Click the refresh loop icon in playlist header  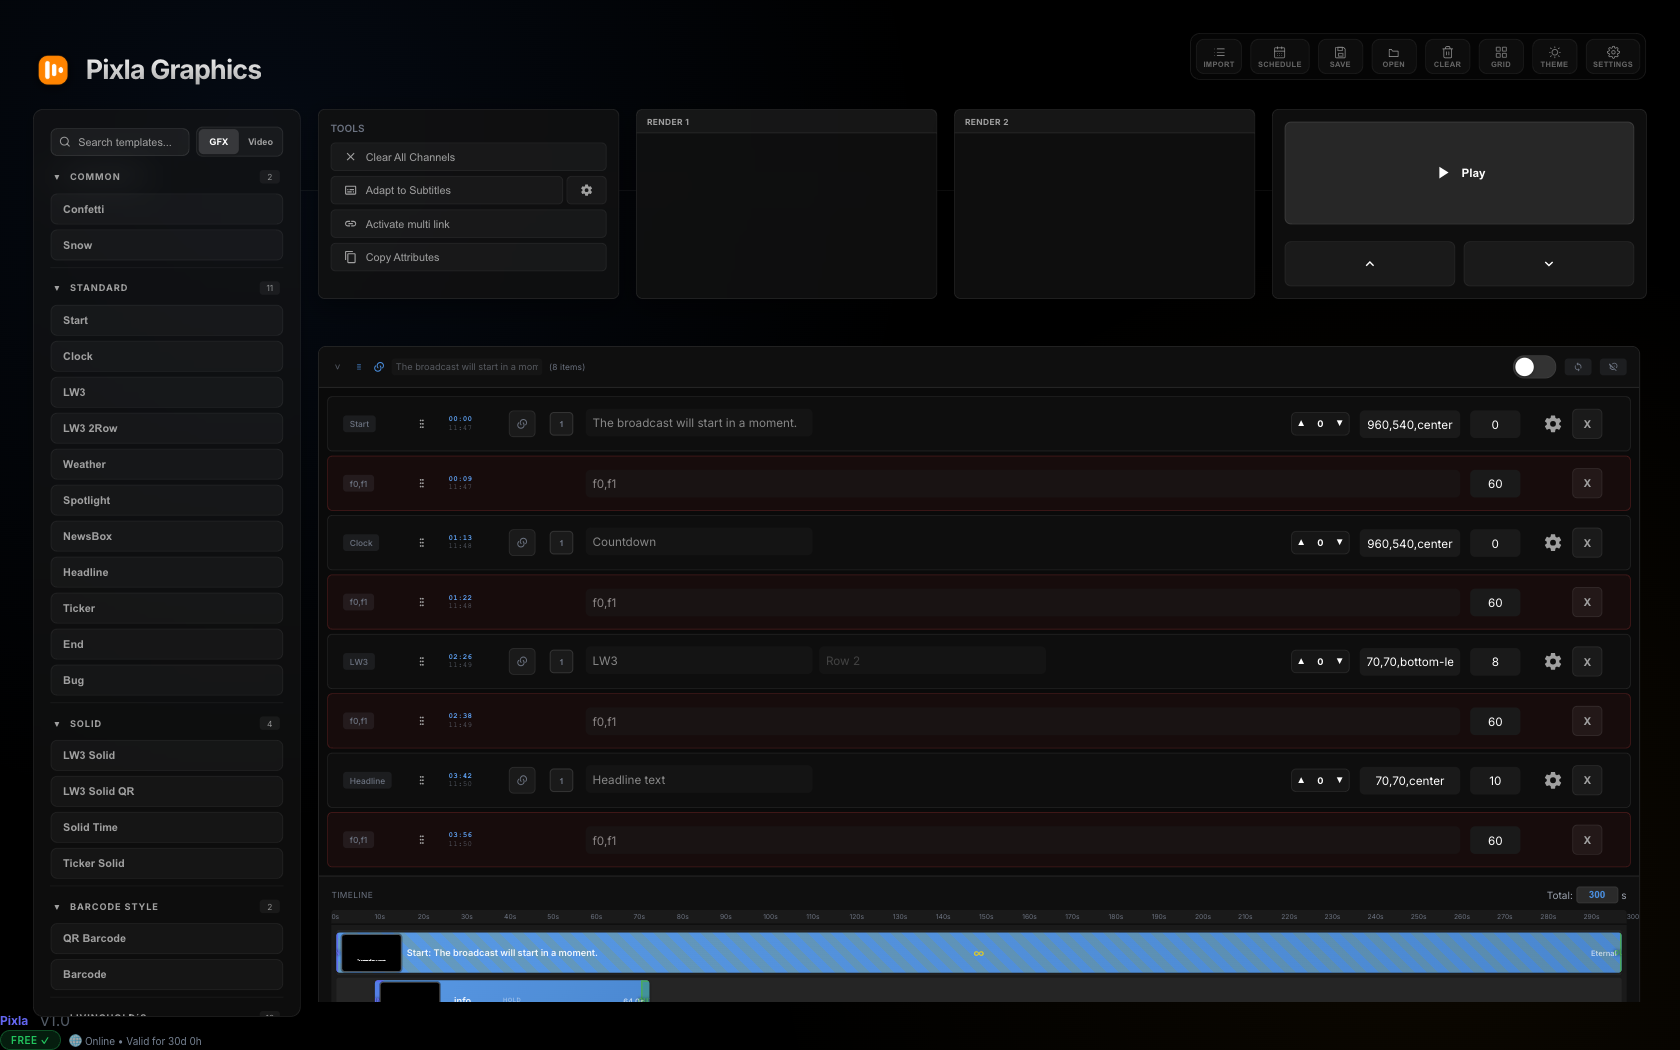(1578, 367)
